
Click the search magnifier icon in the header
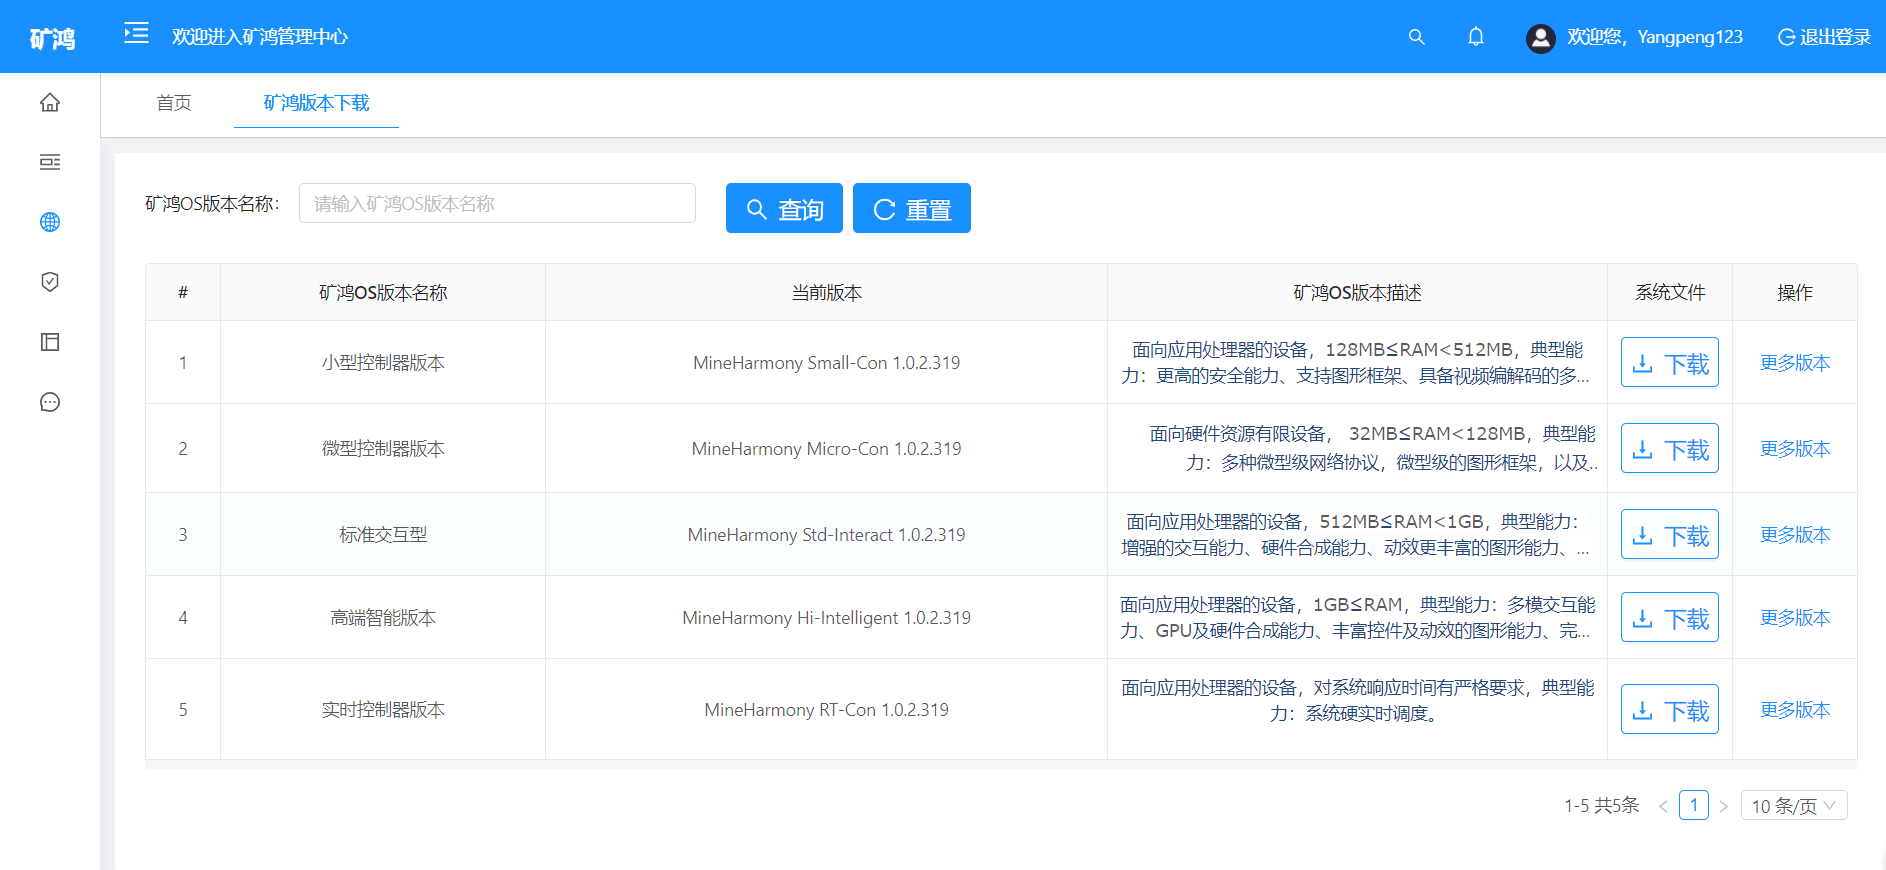(x=1416, y=37)
